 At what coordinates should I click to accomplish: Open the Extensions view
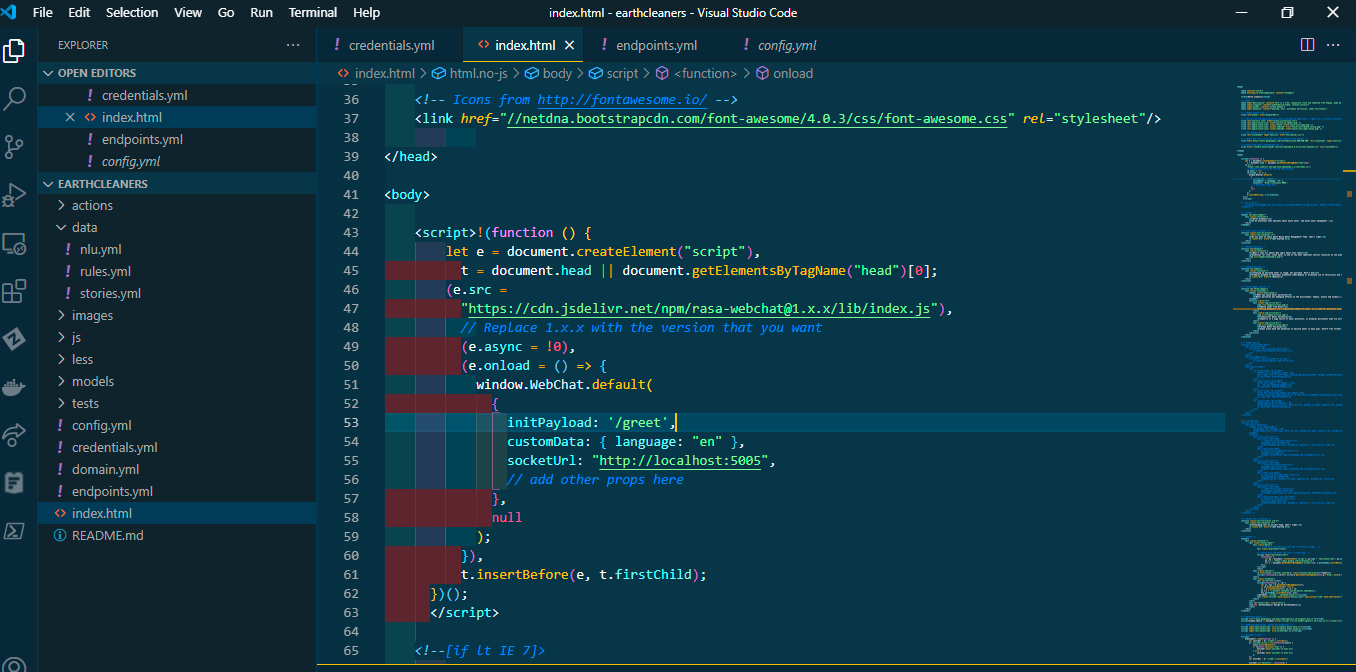coord(14,291)
